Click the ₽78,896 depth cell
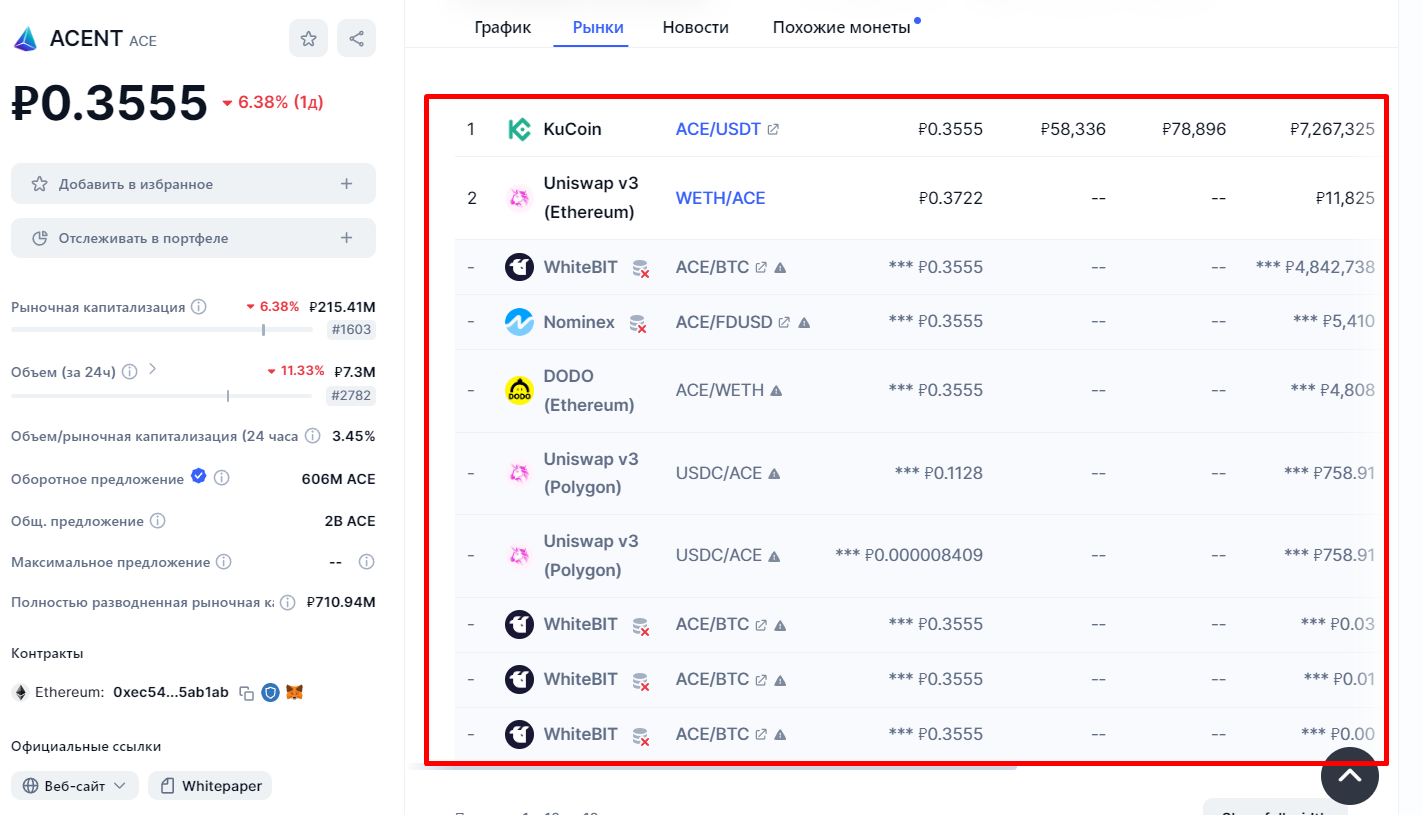The height and width of the screenshot is (815, 1422). [x=1194, y=129]
